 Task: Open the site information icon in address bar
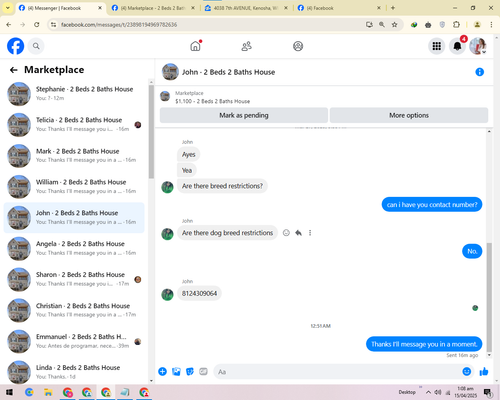(53, 25)
